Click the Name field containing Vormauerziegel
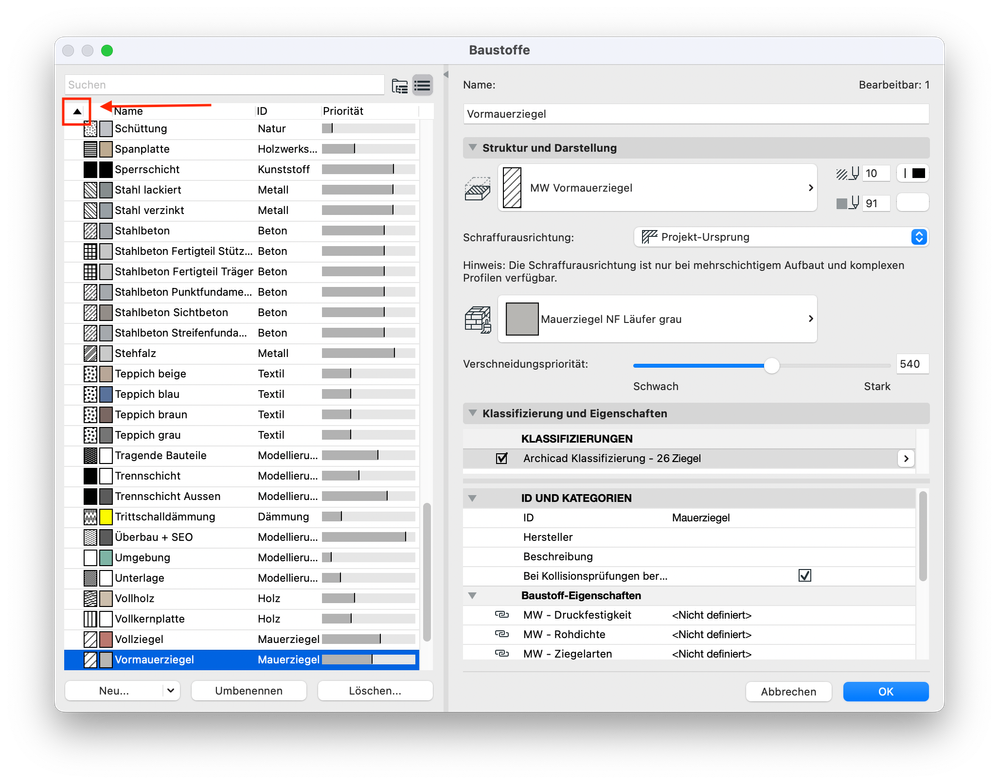Viewport: 999px width, 784px height. pyautogui.click(x=696, y=114)
